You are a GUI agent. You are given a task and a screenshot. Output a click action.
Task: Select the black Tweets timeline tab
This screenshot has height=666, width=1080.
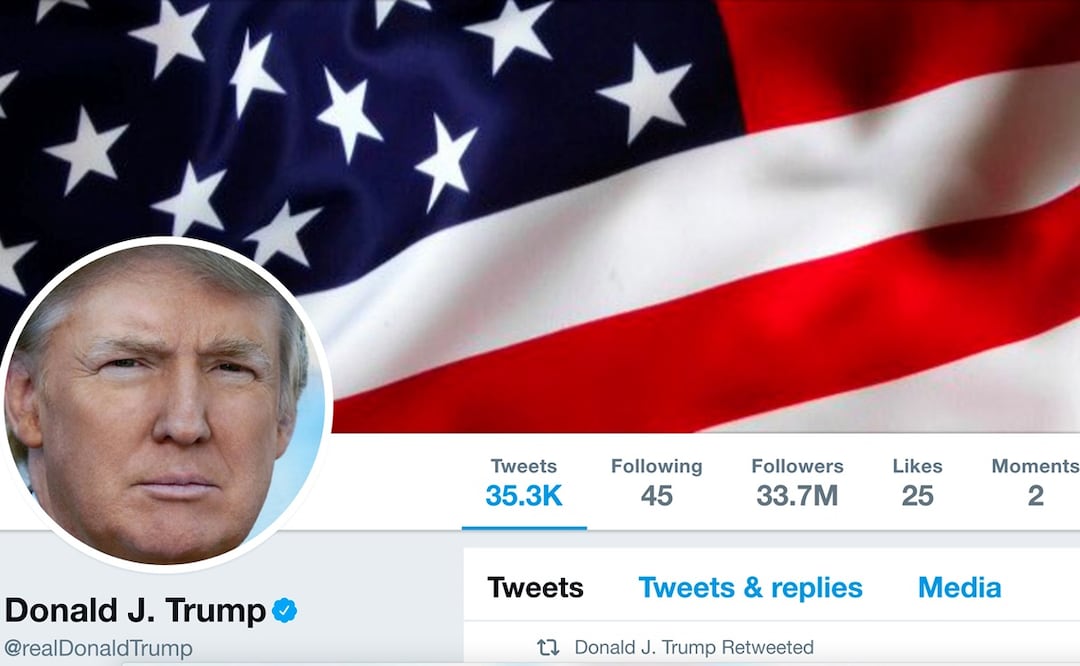tap(535, 588)
